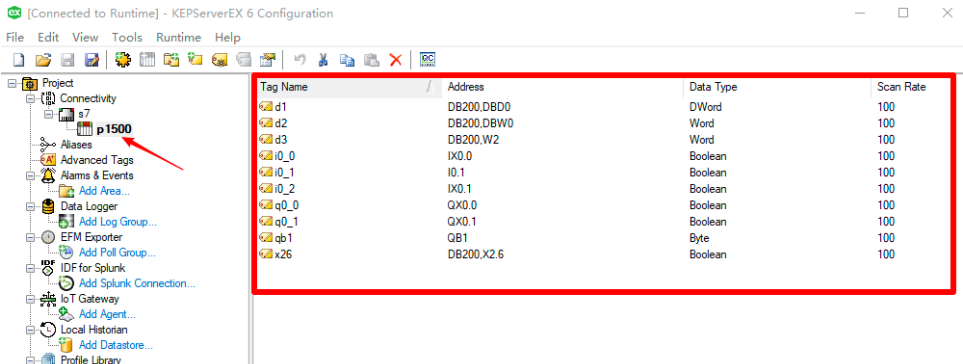Create a new project with toolbar icon
Image resolution: width=963 pixels, height=364 pixels.
(19, 60)
